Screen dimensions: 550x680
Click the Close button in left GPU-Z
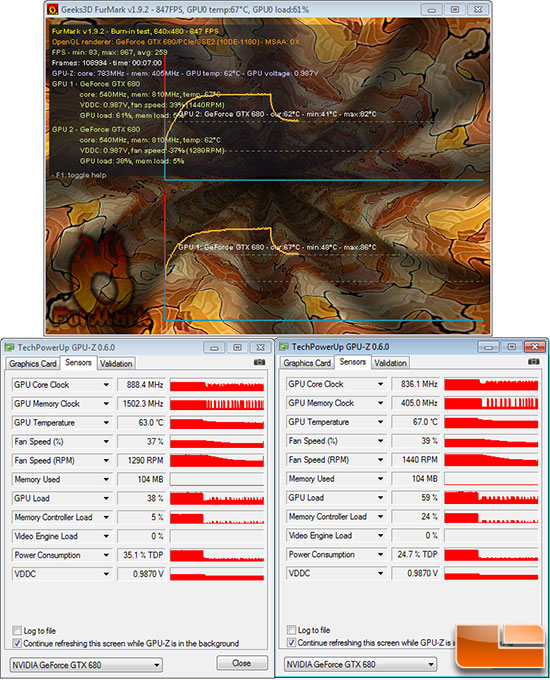click(242, 663)
